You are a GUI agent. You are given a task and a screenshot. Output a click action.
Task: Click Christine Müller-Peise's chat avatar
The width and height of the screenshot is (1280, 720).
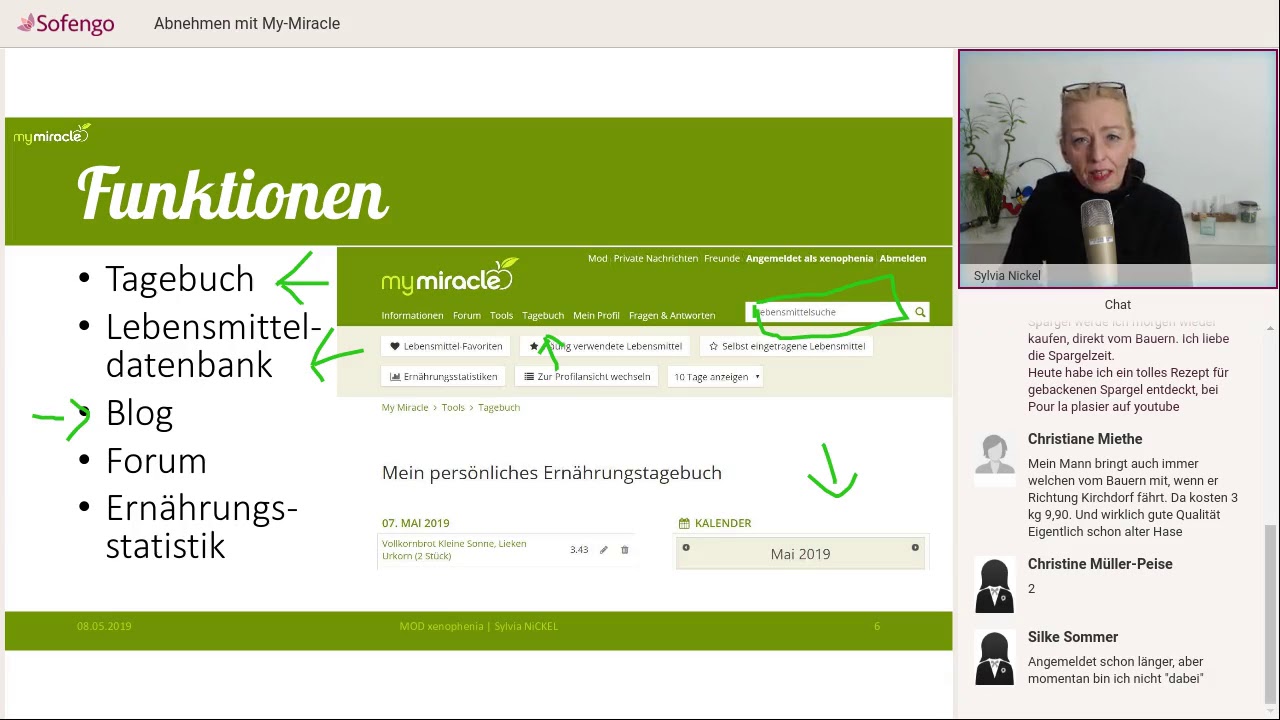[994, 585]
